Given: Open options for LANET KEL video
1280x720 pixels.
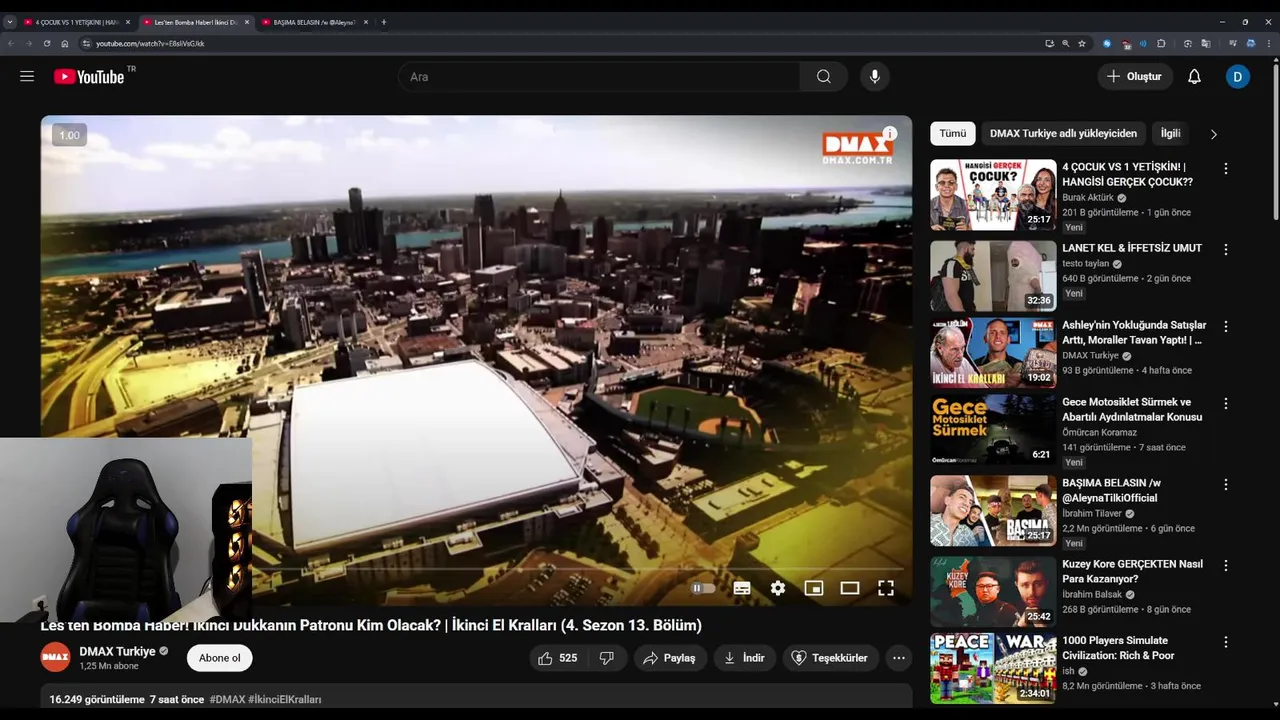Looking at the screenshot, I should [x=1226, y=249].
